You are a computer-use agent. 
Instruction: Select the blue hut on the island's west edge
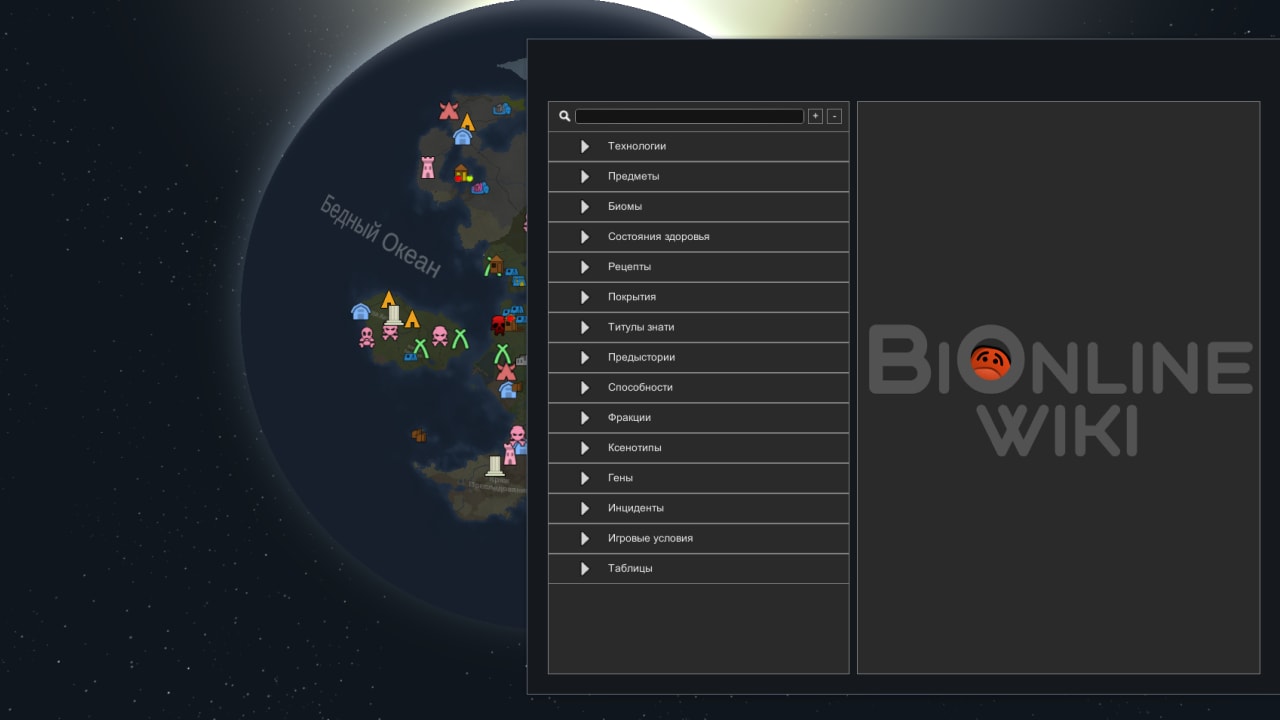[x=361, y=312]
